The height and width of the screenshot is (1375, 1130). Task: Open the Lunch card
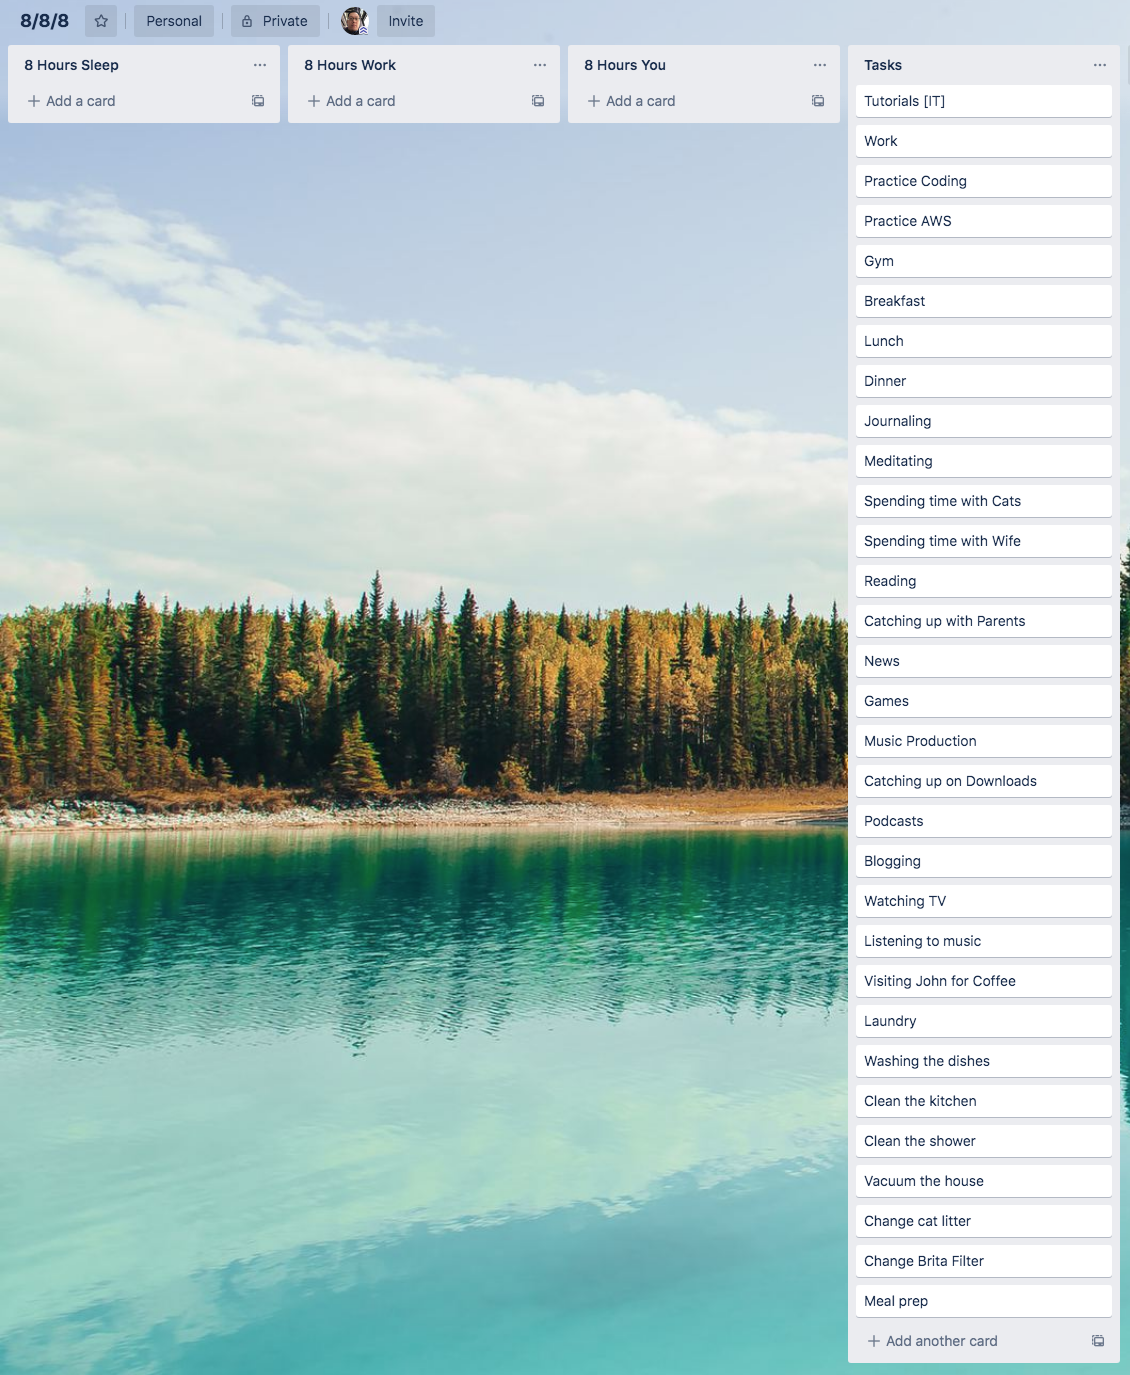point(984,341)
